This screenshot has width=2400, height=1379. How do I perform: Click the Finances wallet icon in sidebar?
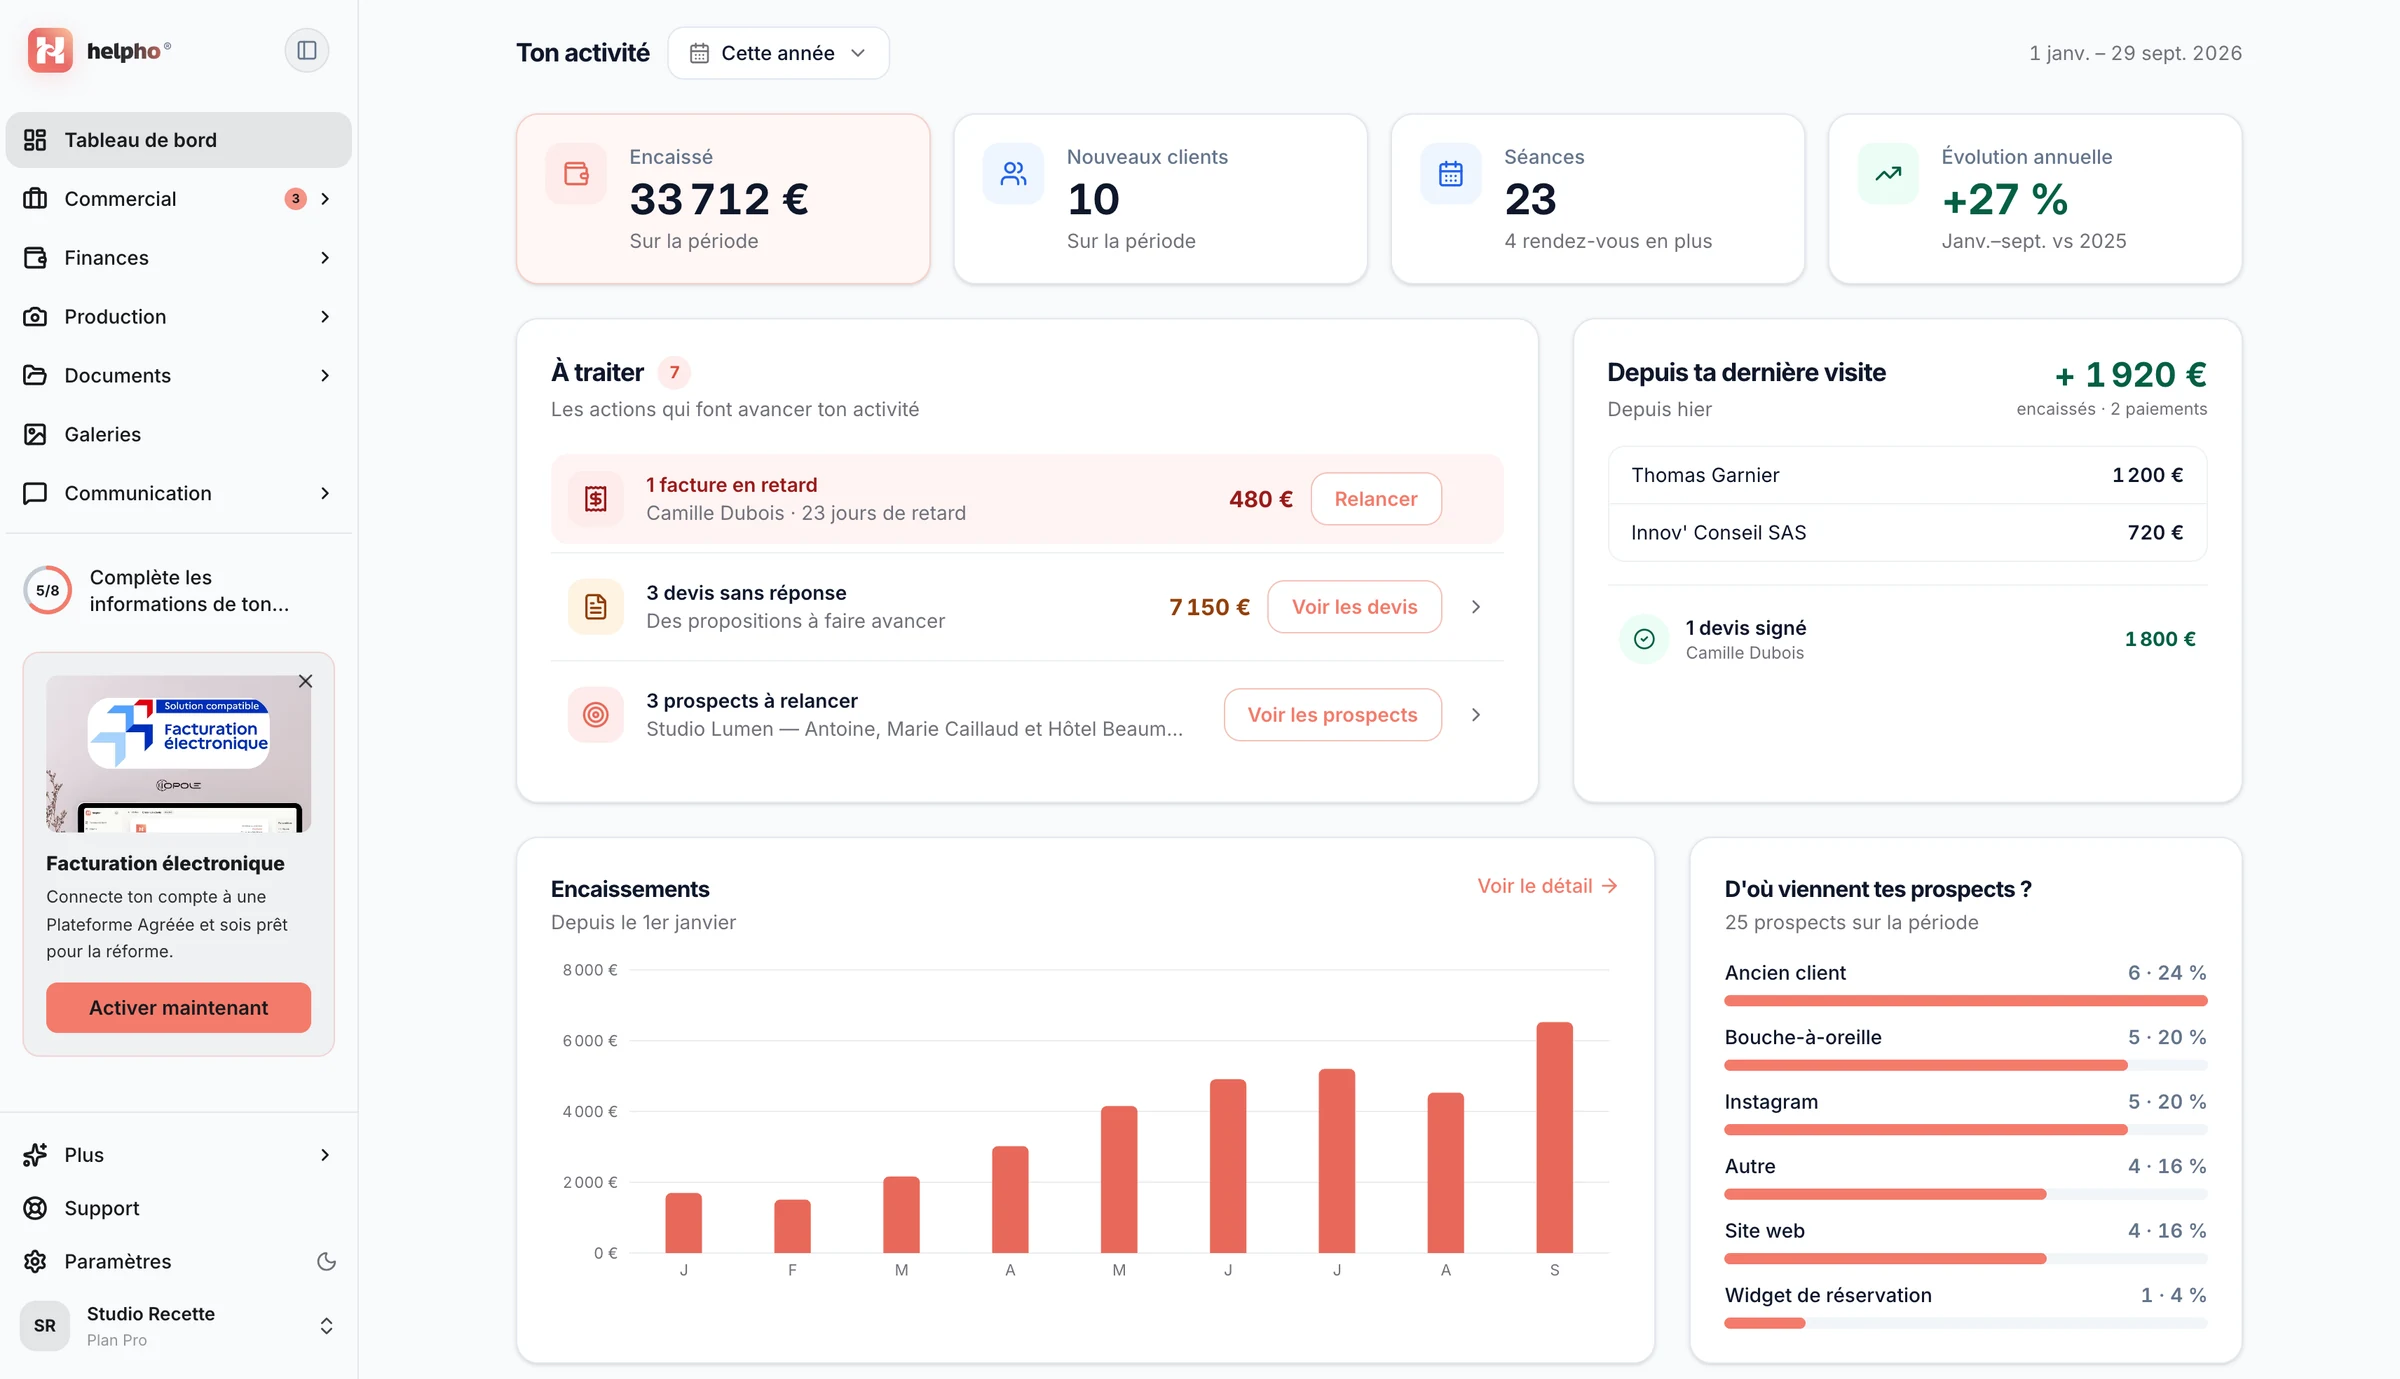(x=35, y=257)
